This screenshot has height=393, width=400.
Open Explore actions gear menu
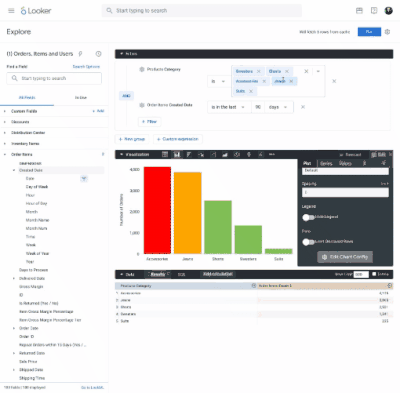tap(387, 32)
